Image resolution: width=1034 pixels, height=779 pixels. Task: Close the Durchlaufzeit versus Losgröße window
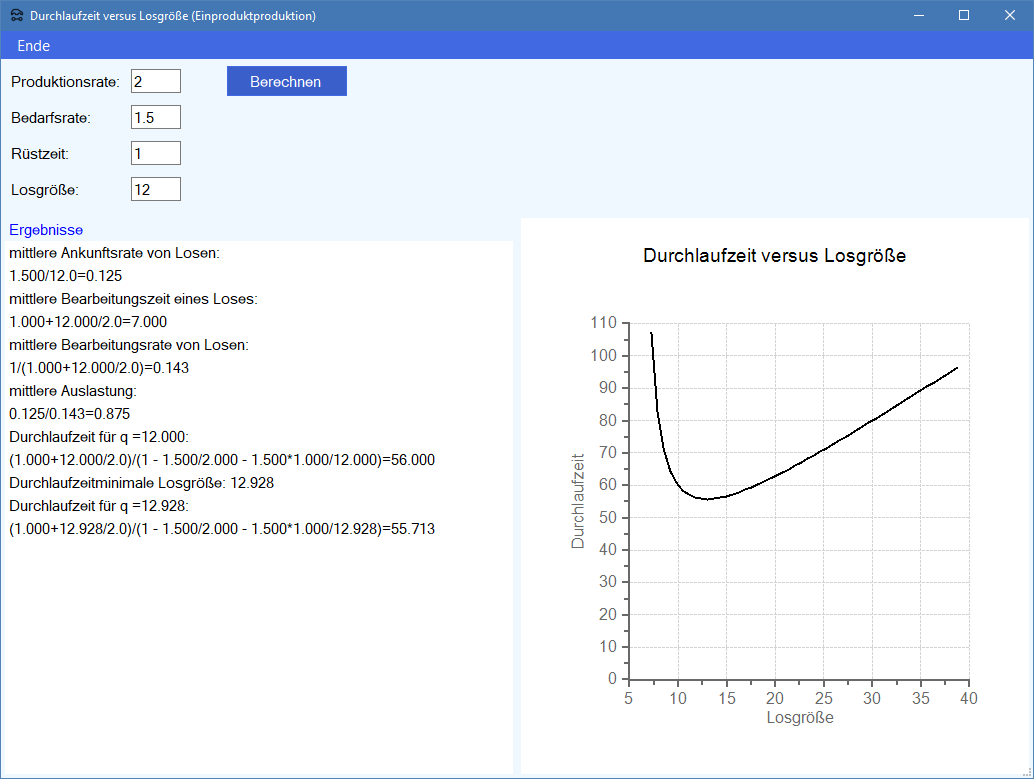pos(1010,16)
